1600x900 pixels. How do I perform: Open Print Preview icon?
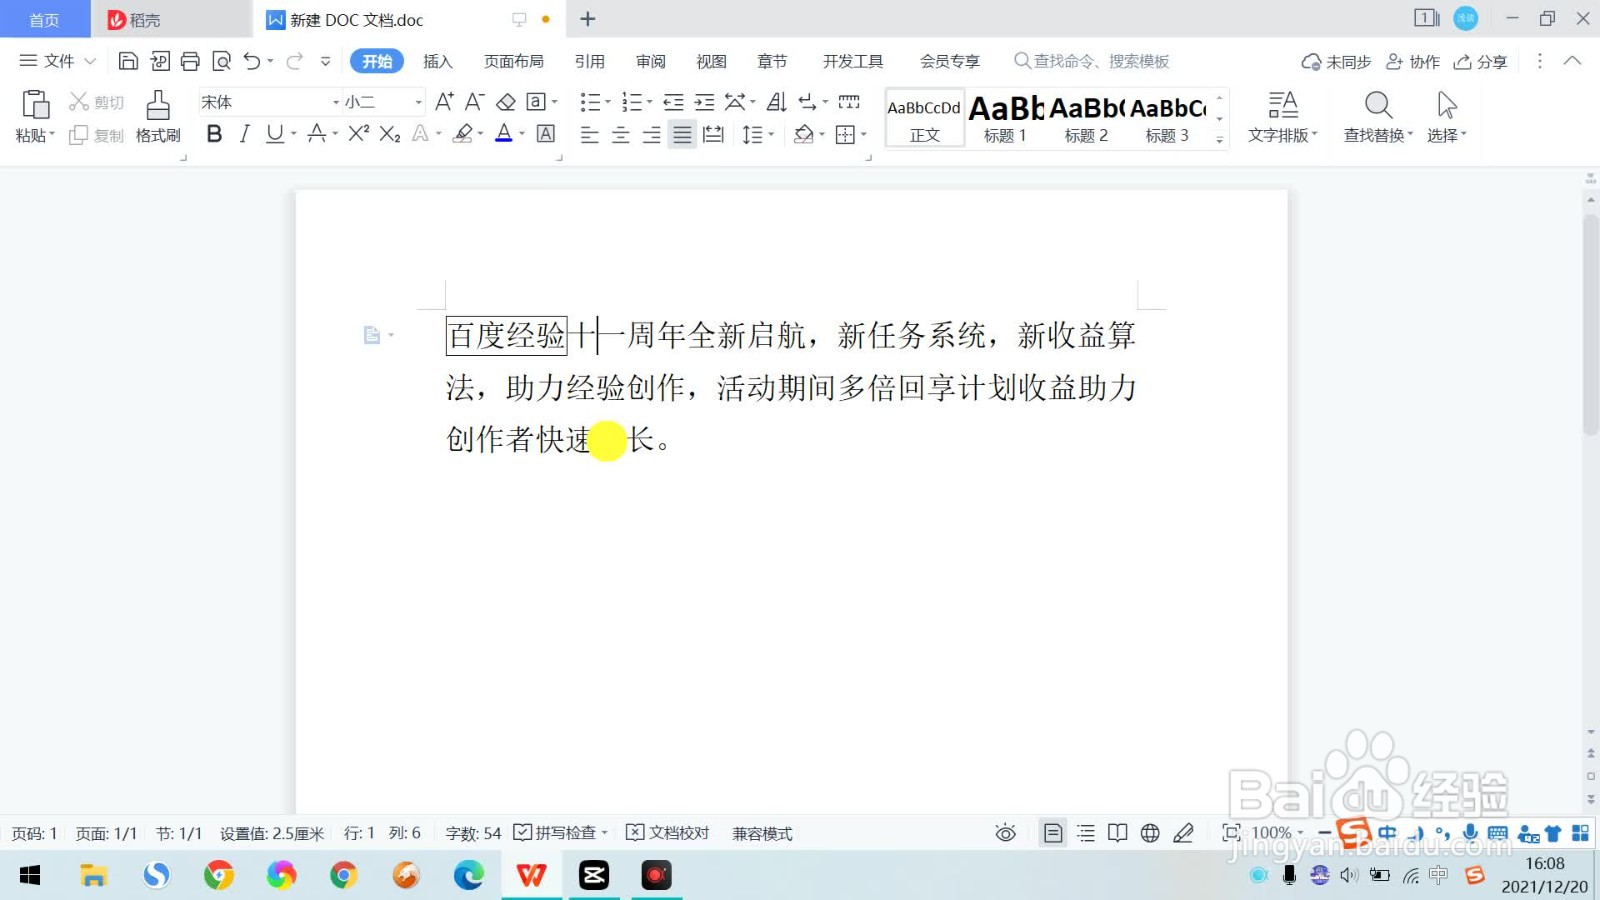tap(221, 61)
